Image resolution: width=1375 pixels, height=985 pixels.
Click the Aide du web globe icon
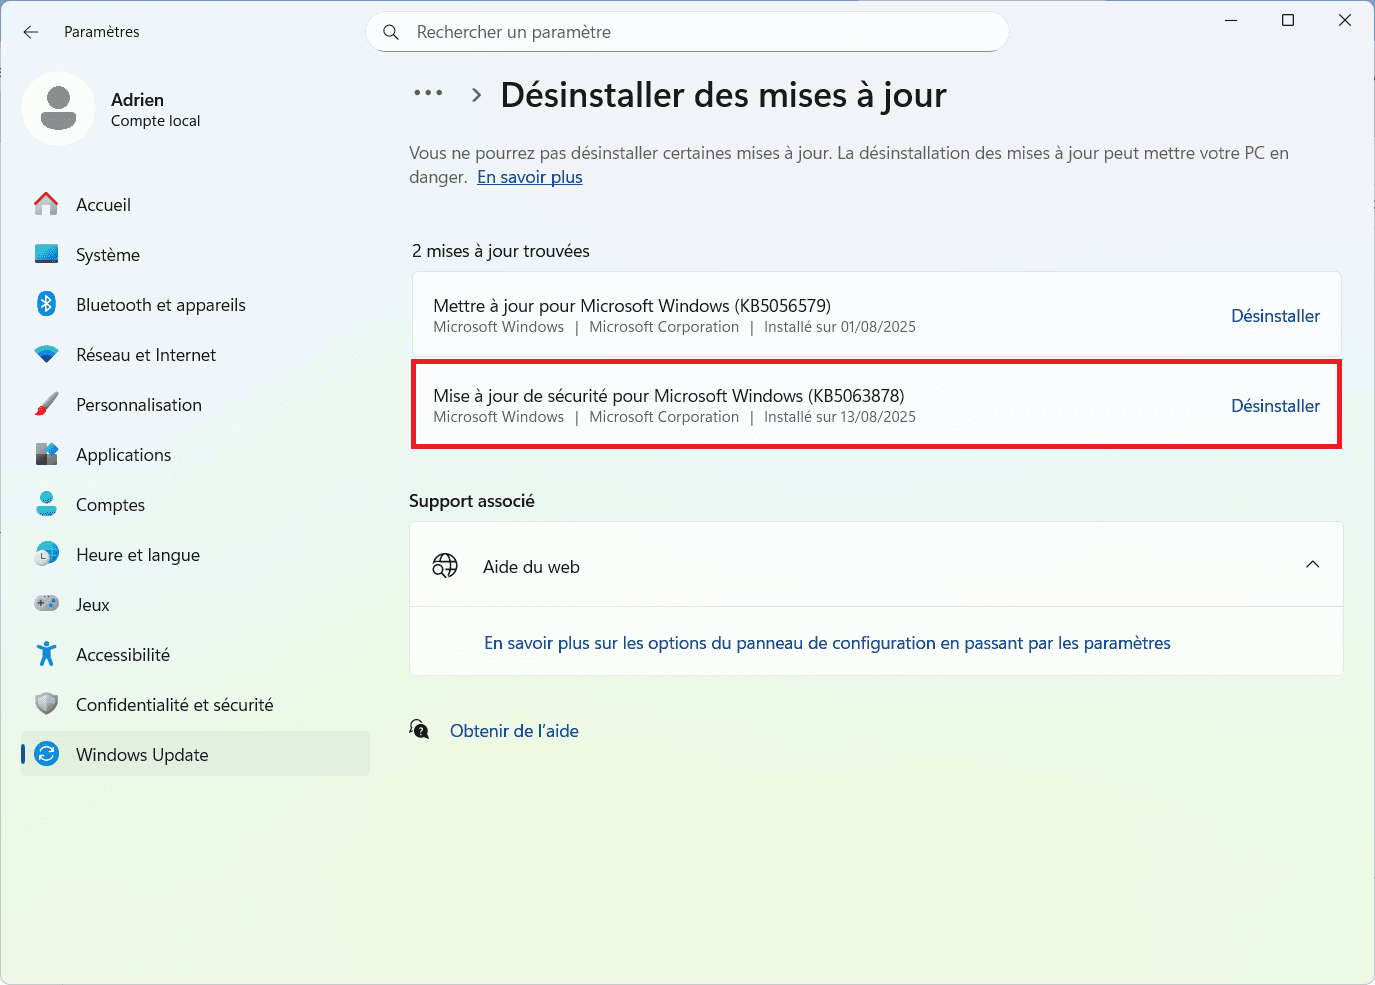(x=445, y=566)
